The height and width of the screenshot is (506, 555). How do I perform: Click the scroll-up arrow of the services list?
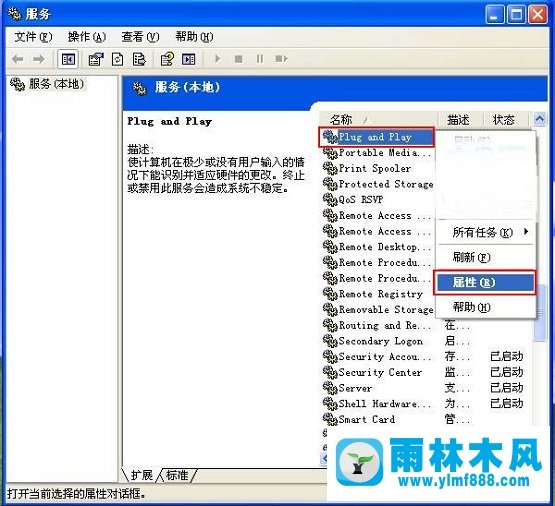(x=539, y=119)
